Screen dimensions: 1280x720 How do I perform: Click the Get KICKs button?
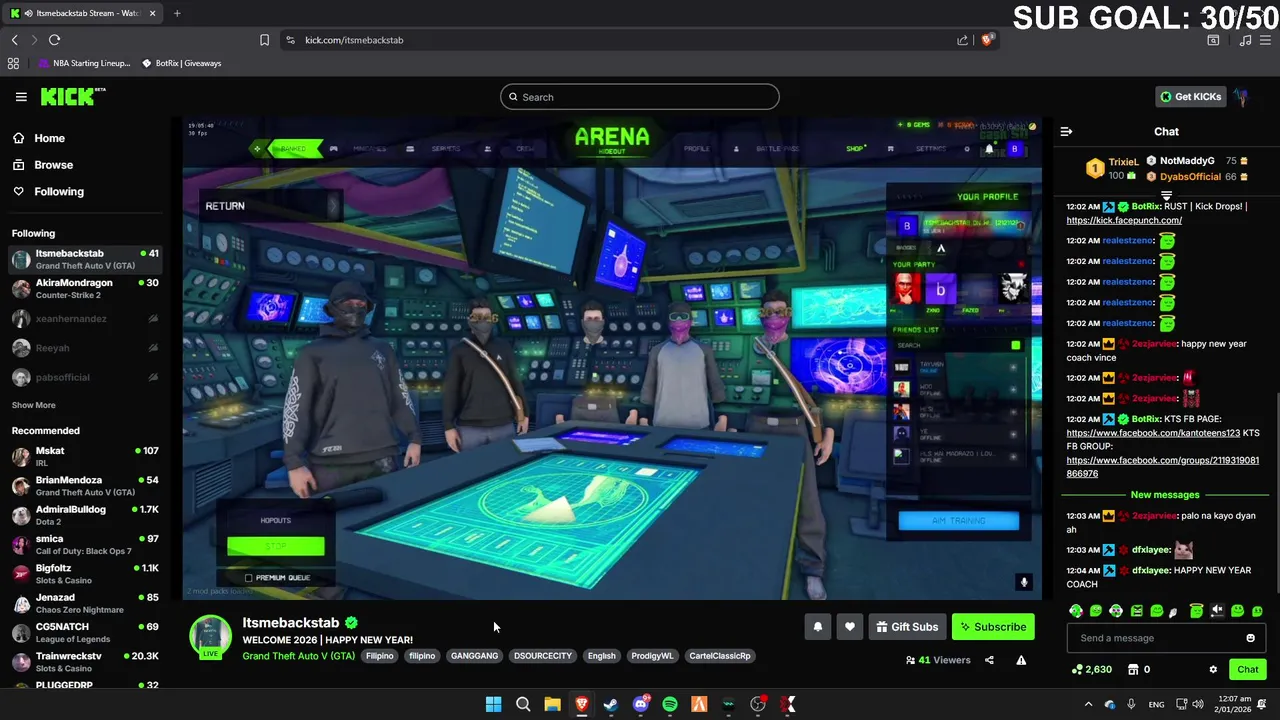pos(1190,97)
